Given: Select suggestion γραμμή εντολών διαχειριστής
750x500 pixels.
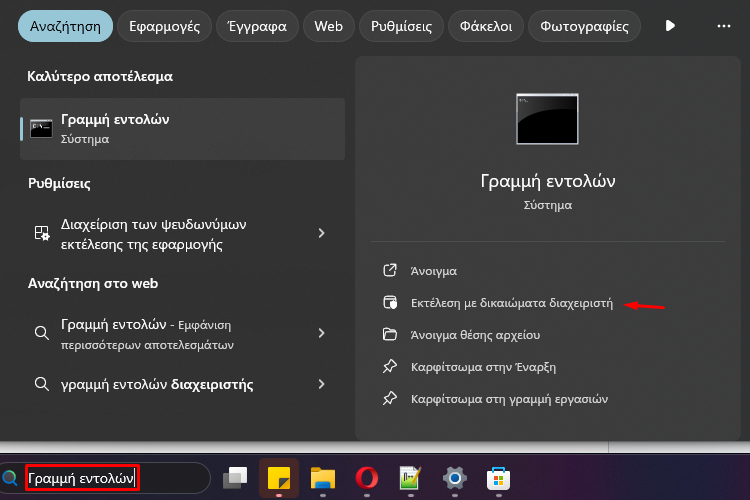Looking at the screenshot, I should click(x=182, y=384).
